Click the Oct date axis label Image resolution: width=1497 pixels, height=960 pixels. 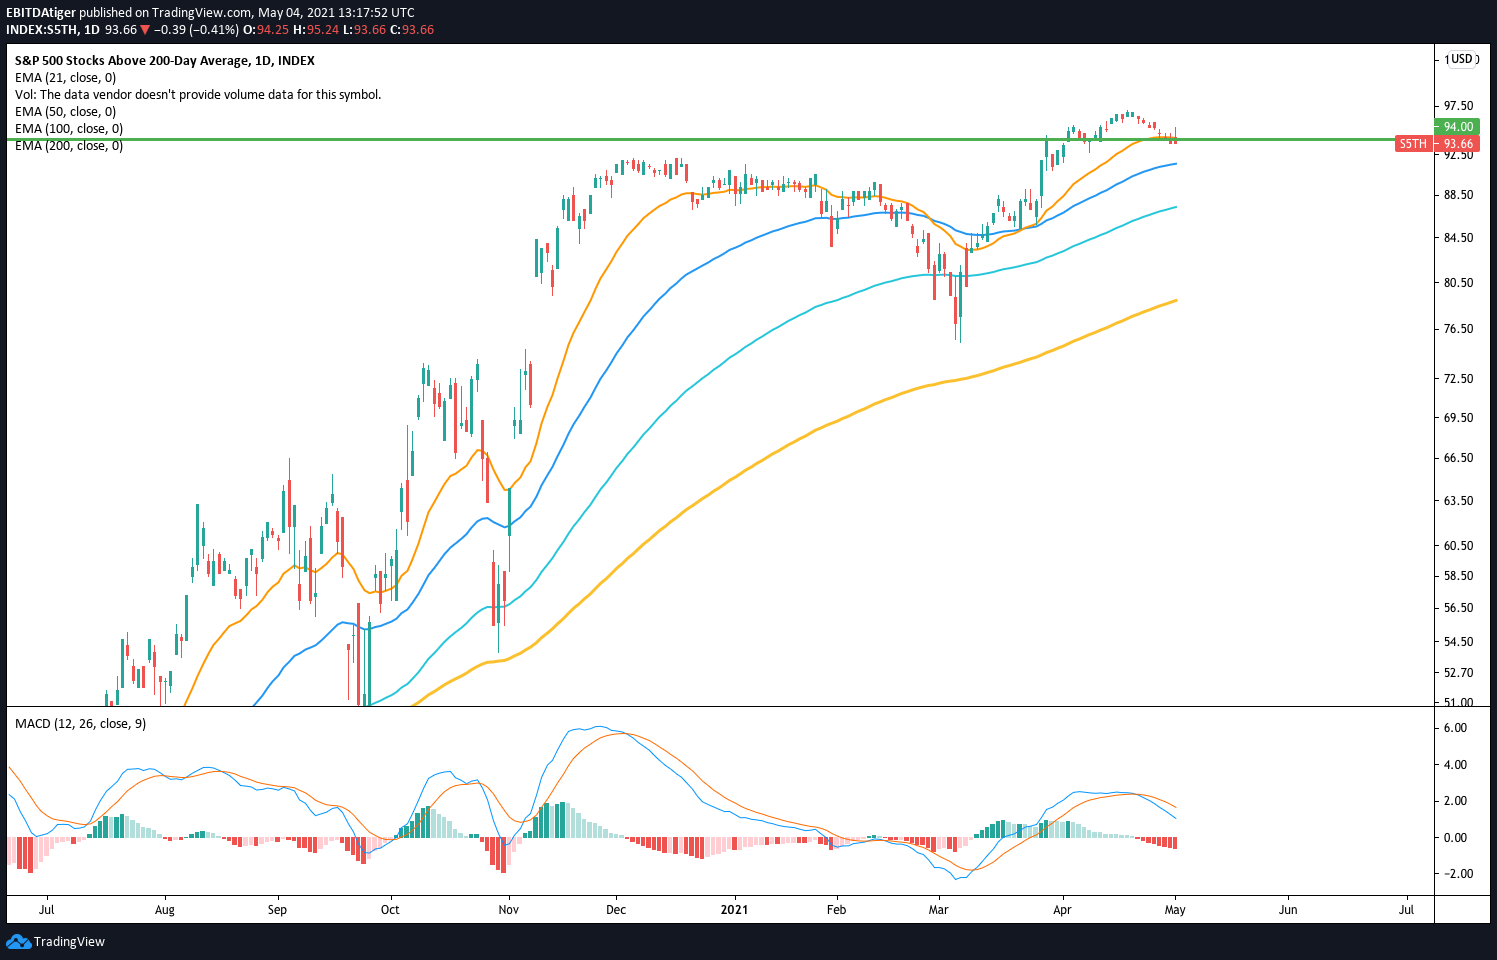coord(390,910)
